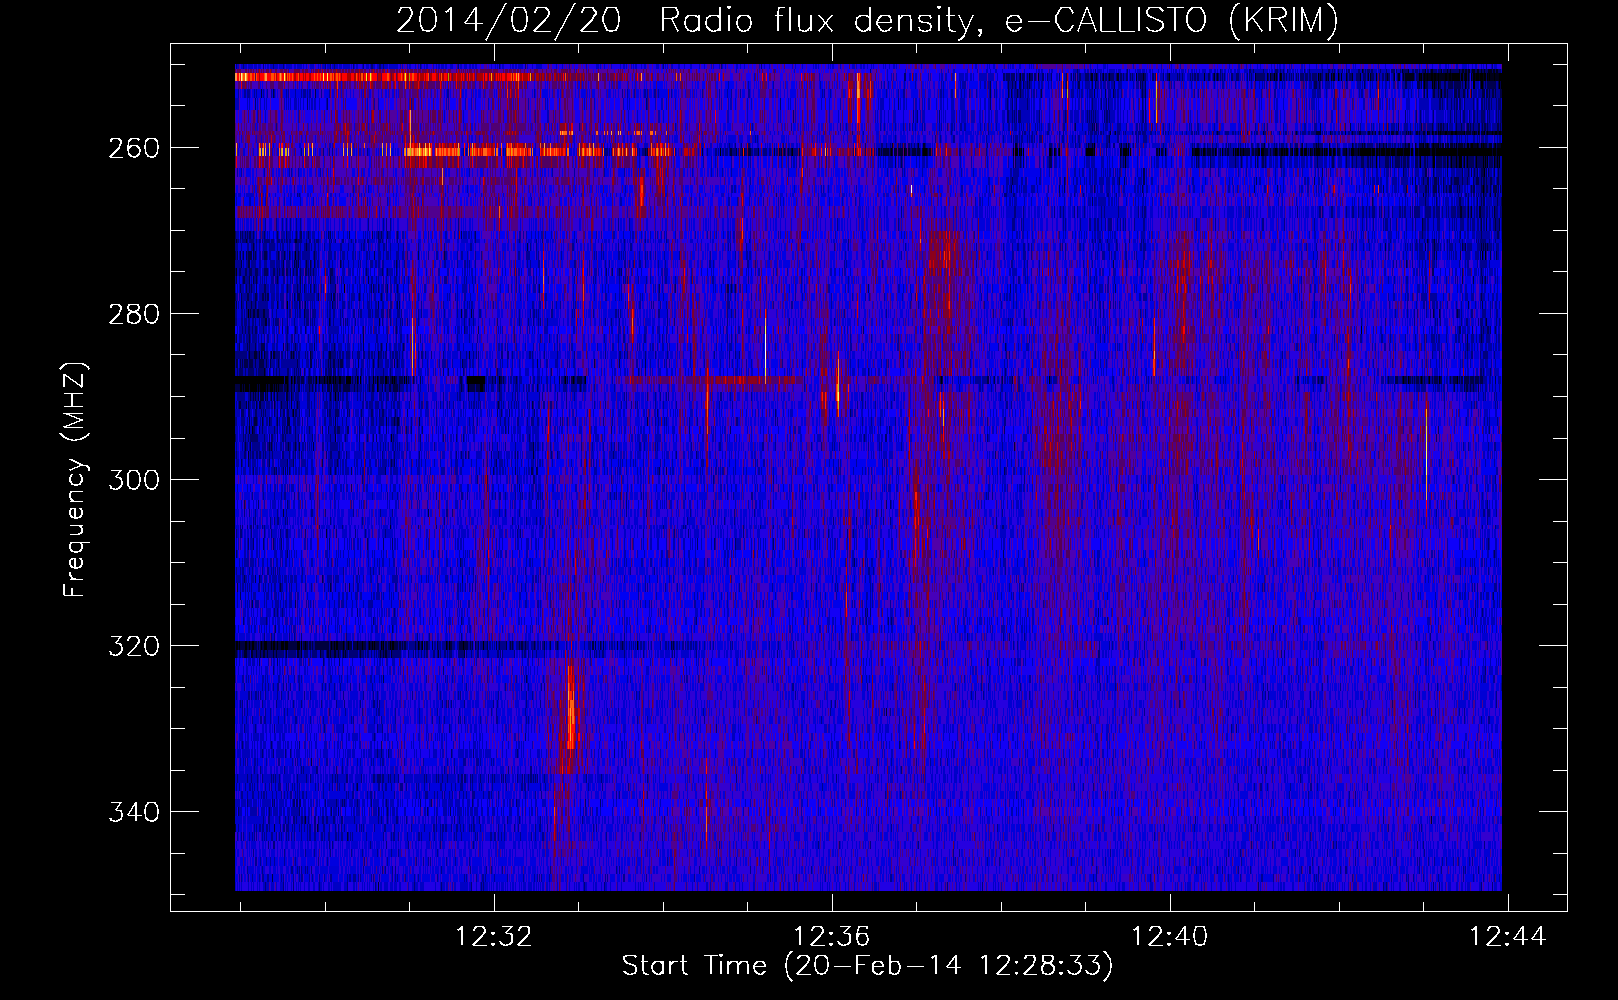The image size is (1618, 1000).
Task: Click the 260 frequency tick label
Action: 133,148
